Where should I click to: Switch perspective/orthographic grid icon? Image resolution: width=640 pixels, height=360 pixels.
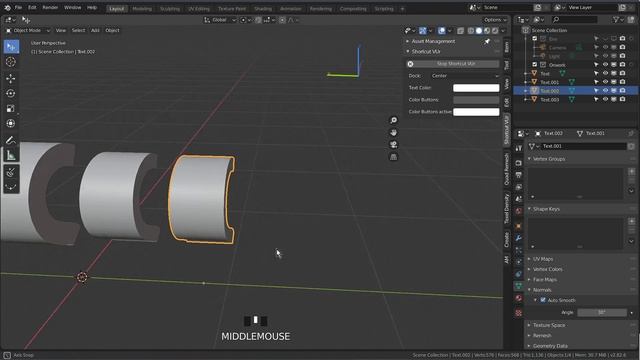[393, 157]
